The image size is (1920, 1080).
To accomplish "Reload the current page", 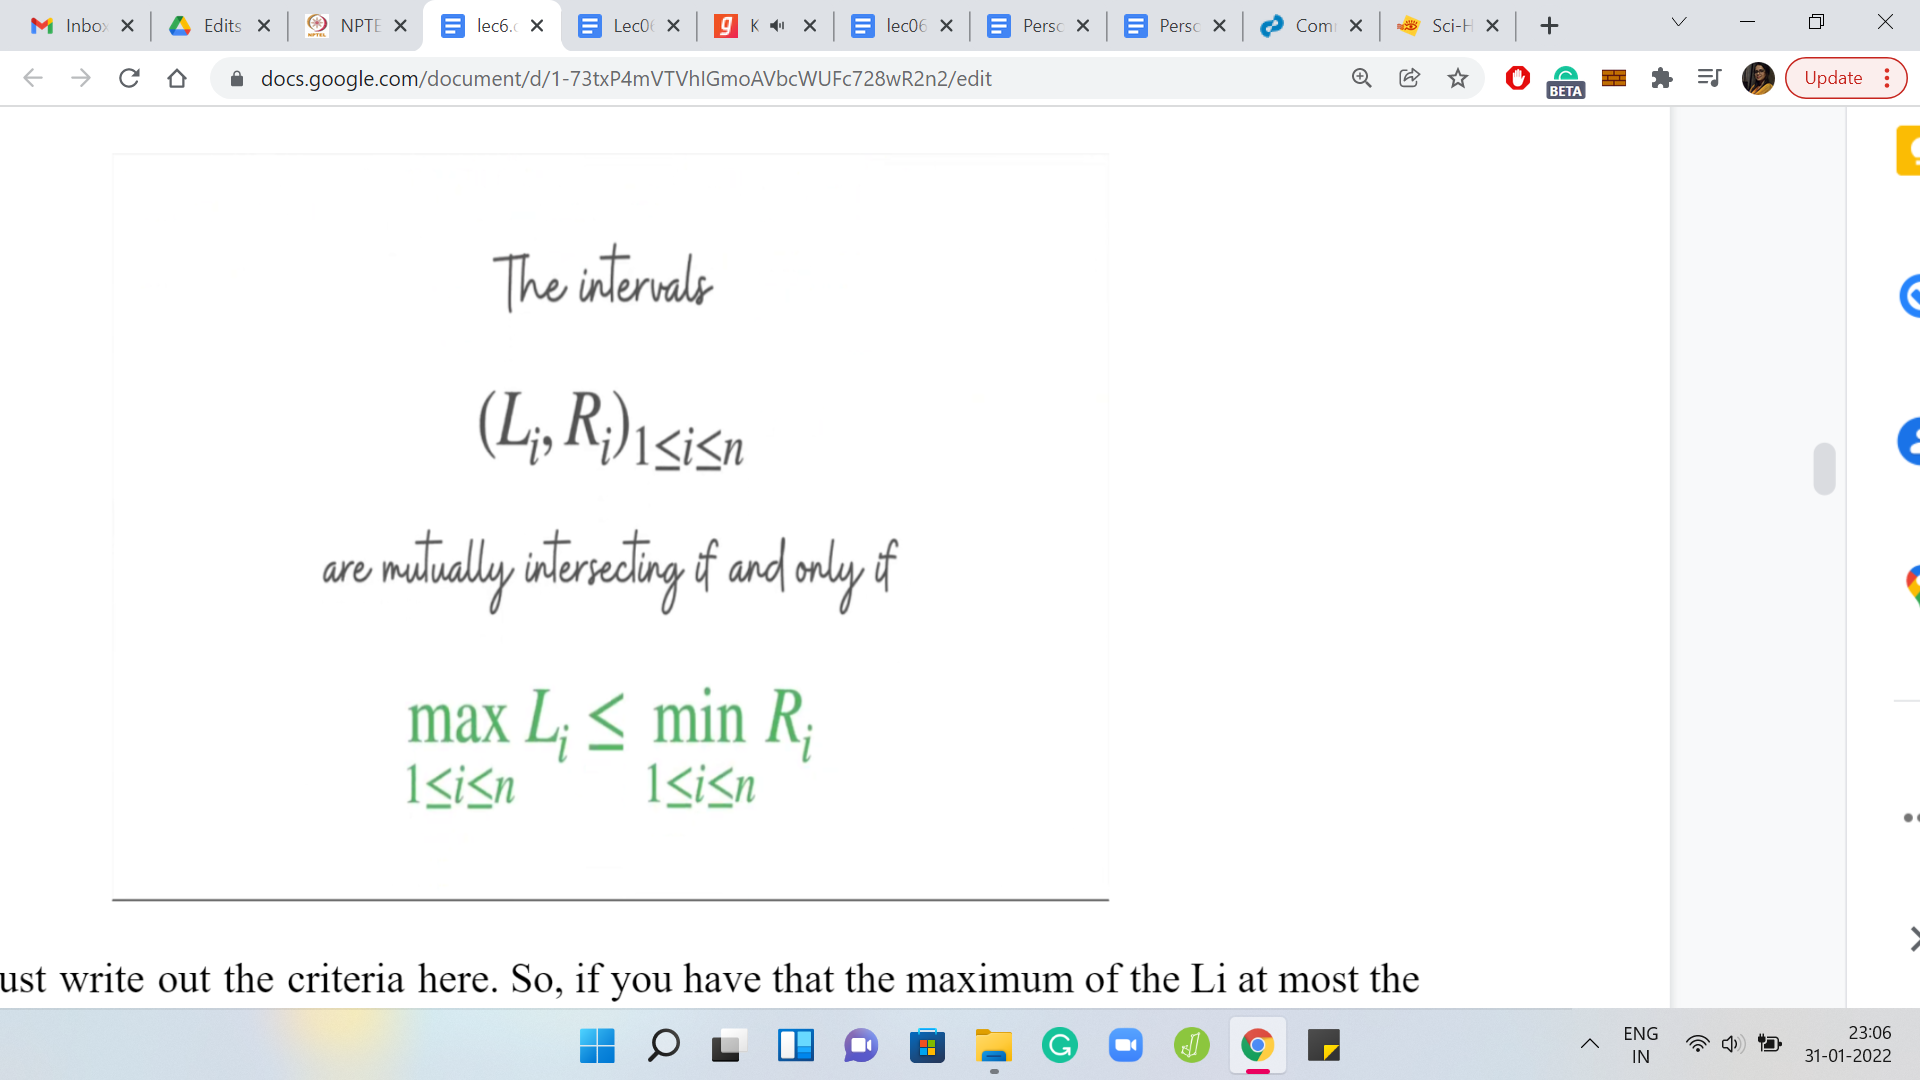I will point(129,78).
